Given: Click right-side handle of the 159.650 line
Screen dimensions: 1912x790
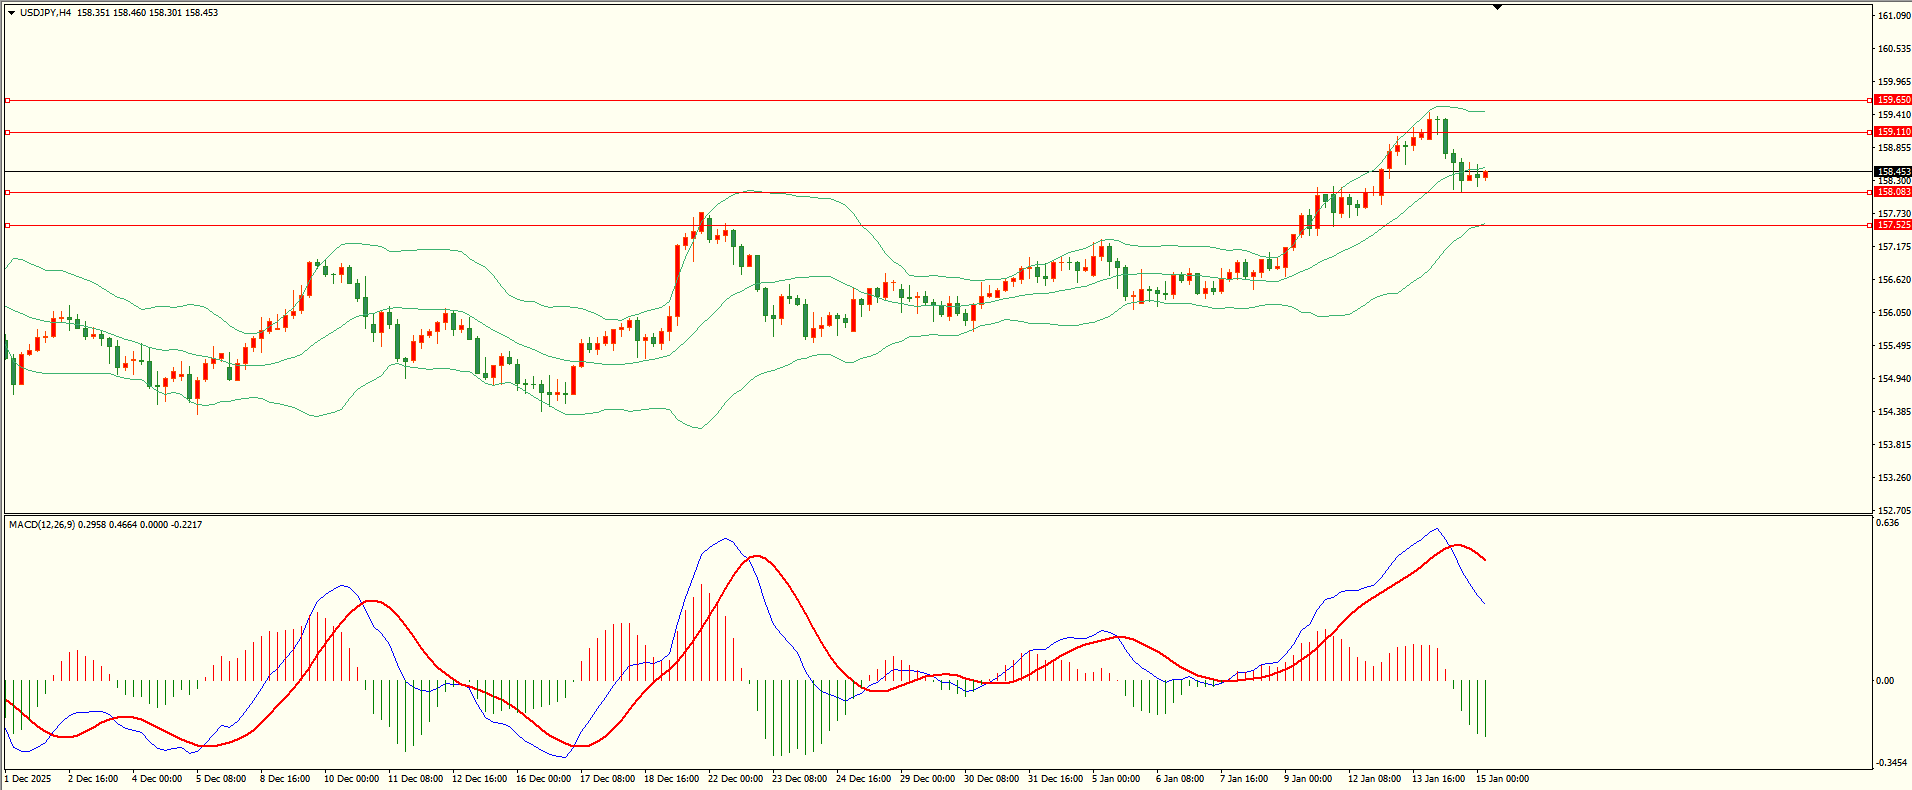Looking at the screenshot, I should tap(1870, 100).
